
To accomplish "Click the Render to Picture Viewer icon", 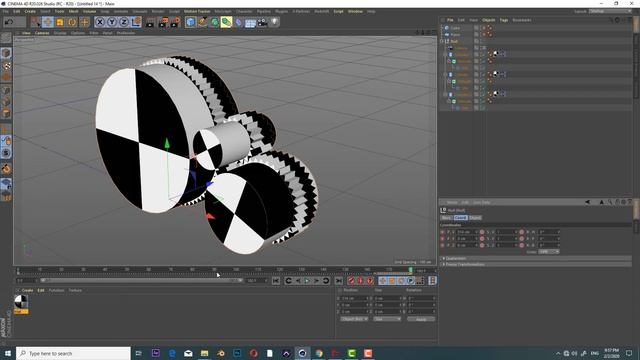I will tap(163, 22).
